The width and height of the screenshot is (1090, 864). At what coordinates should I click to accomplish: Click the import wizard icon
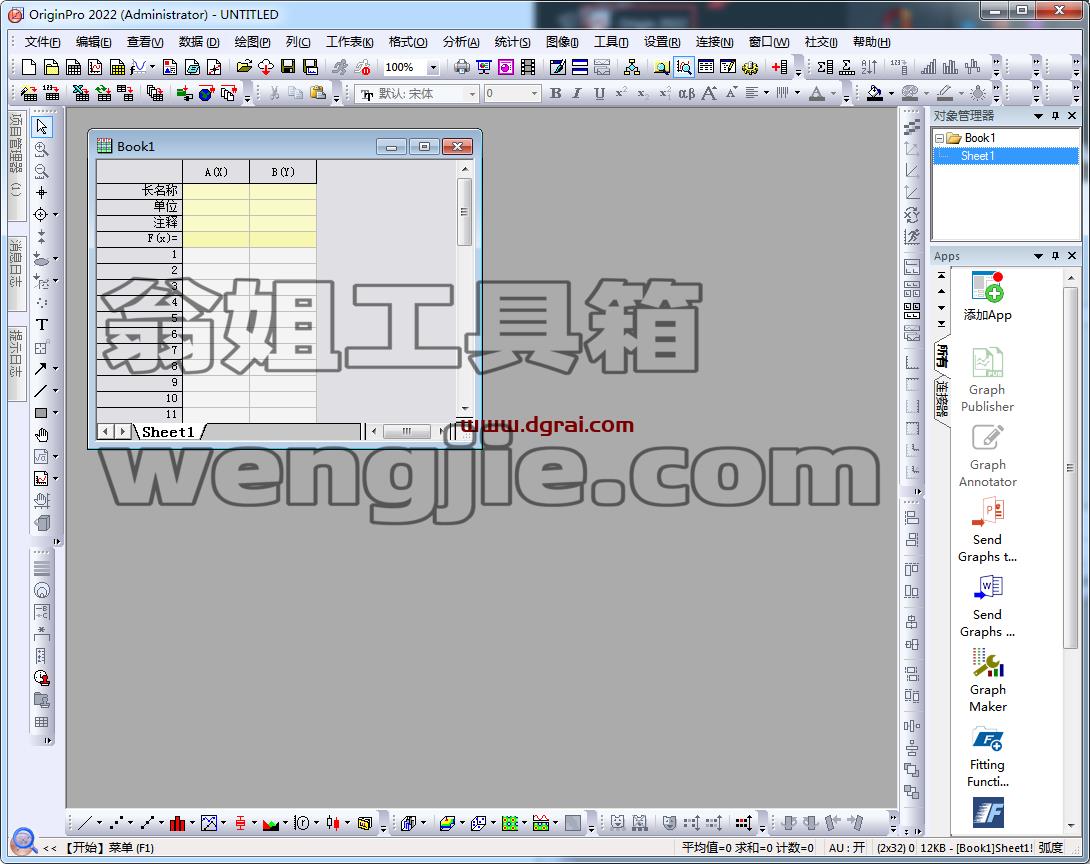[x=29, y=93]
